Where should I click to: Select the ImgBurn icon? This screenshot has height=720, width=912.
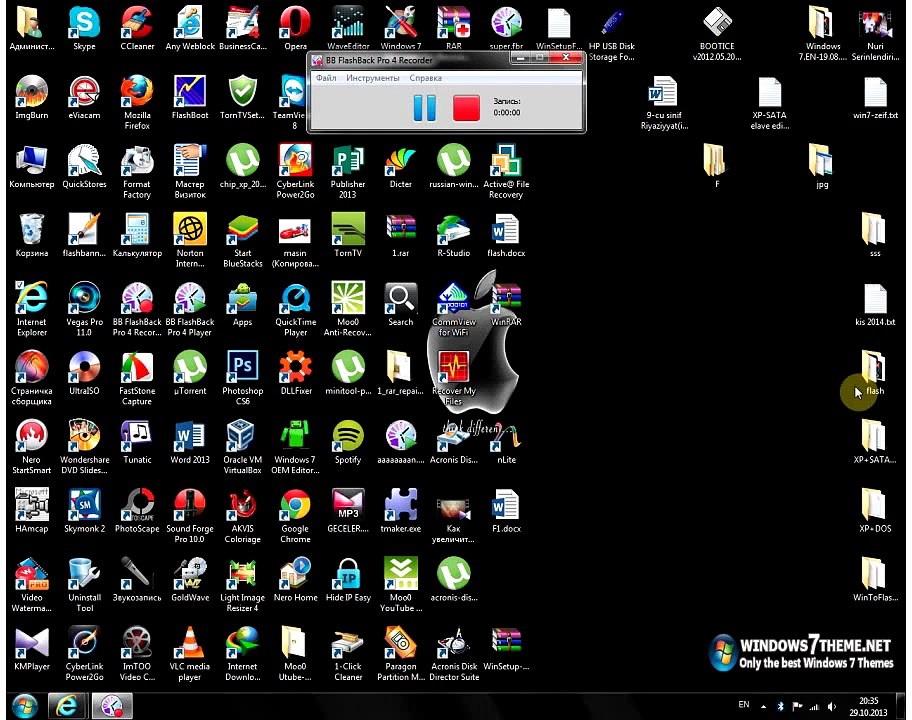(31, 97)
